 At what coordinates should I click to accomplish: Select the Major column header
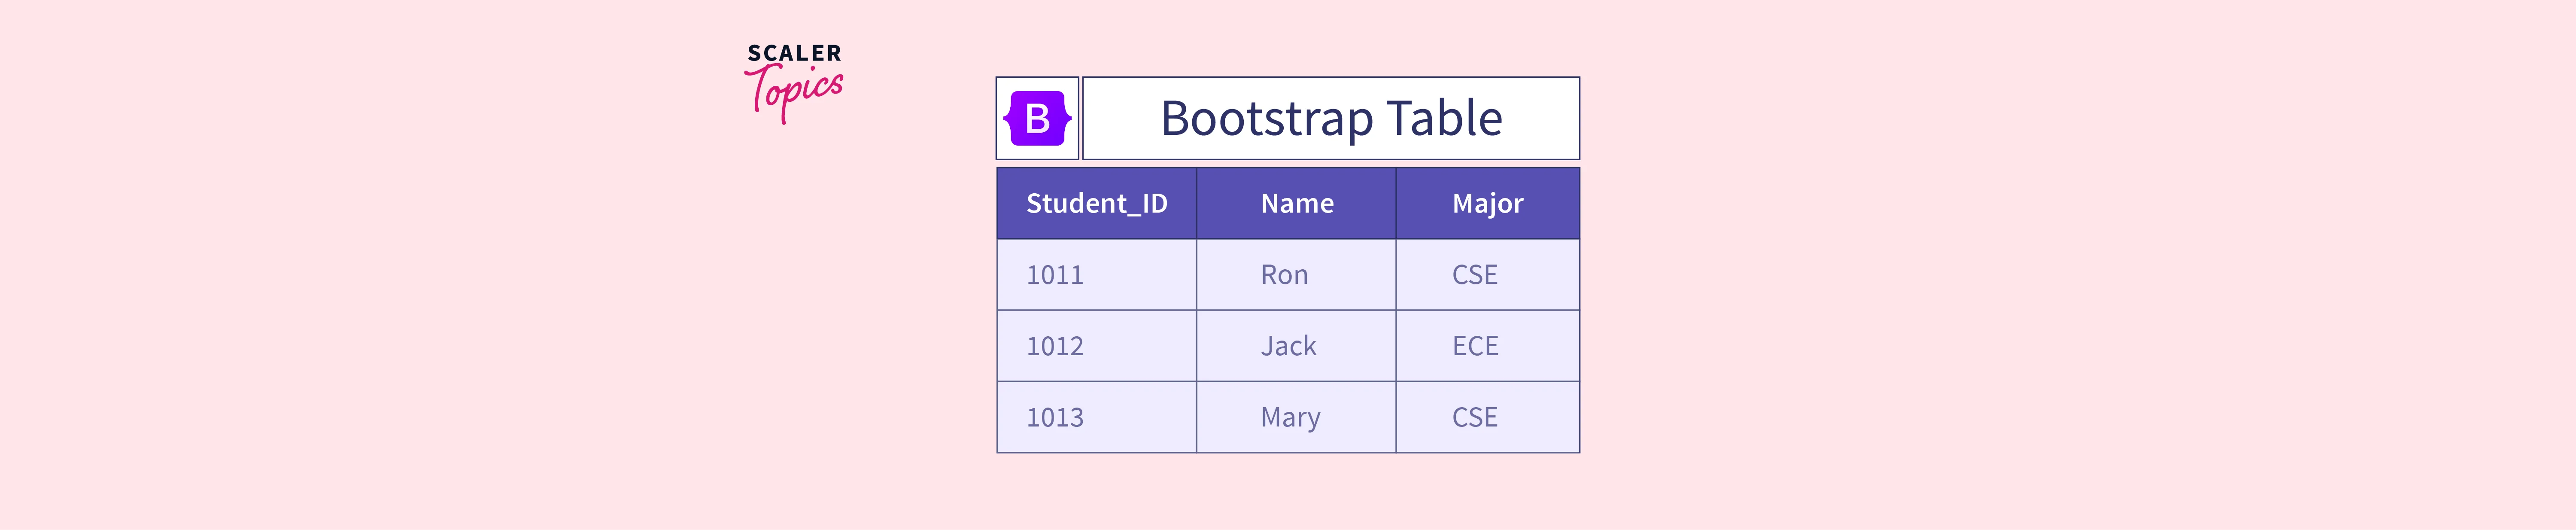tap(1487, 204)
